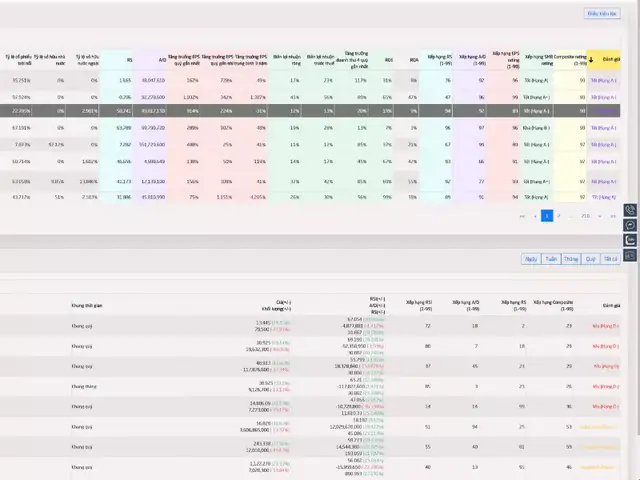Go to the previous page arrow

point(534,215)
